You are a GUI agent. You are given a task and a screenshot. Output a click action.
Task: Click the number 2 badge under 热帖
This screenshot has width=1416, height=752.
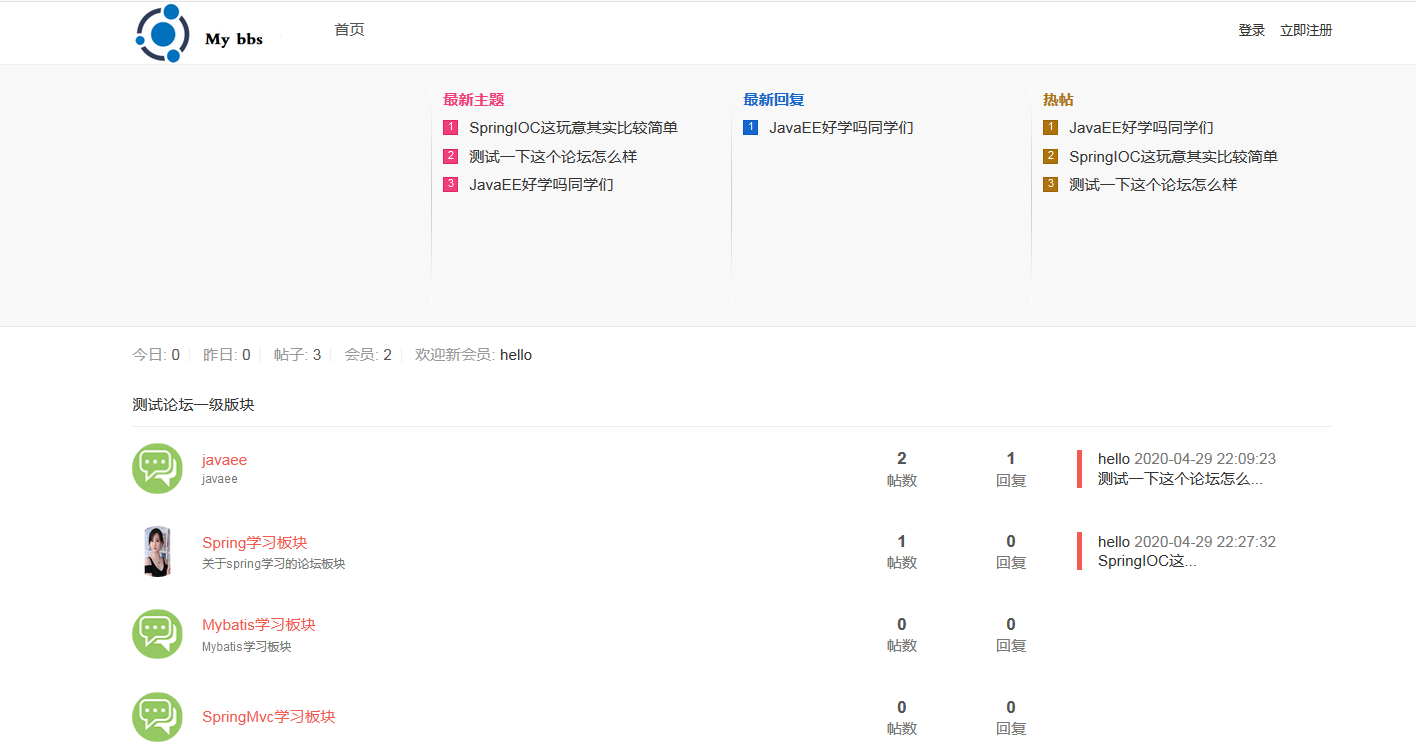tap(1050, 156)
